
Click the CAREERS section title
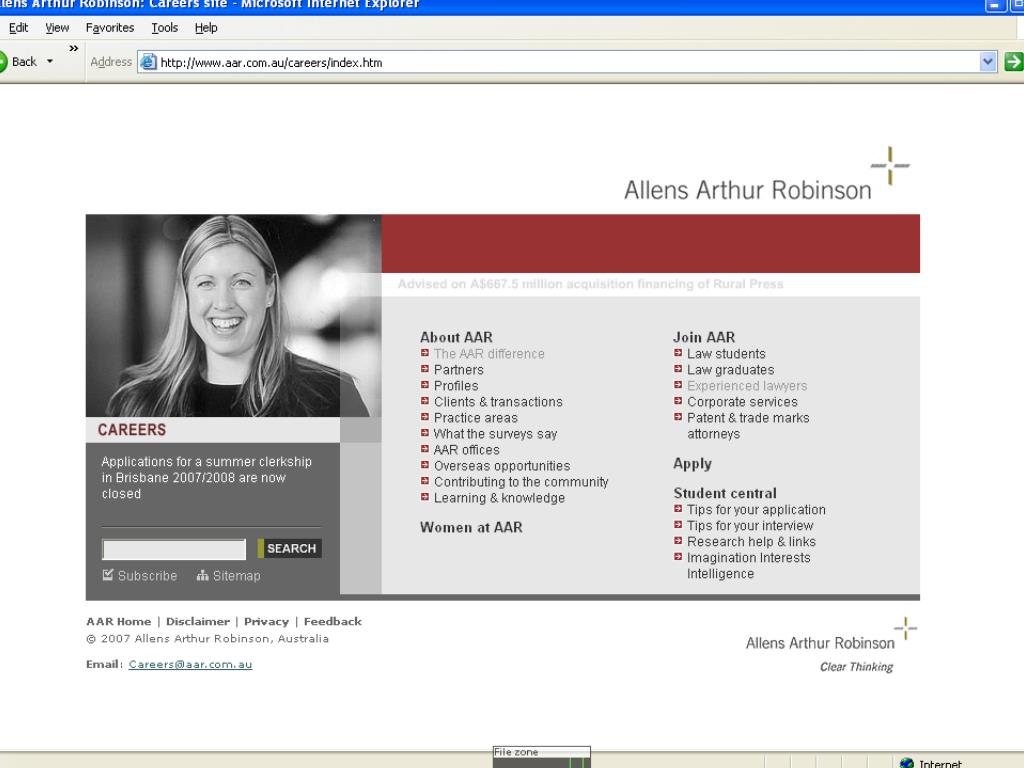[x=132, y=430]
